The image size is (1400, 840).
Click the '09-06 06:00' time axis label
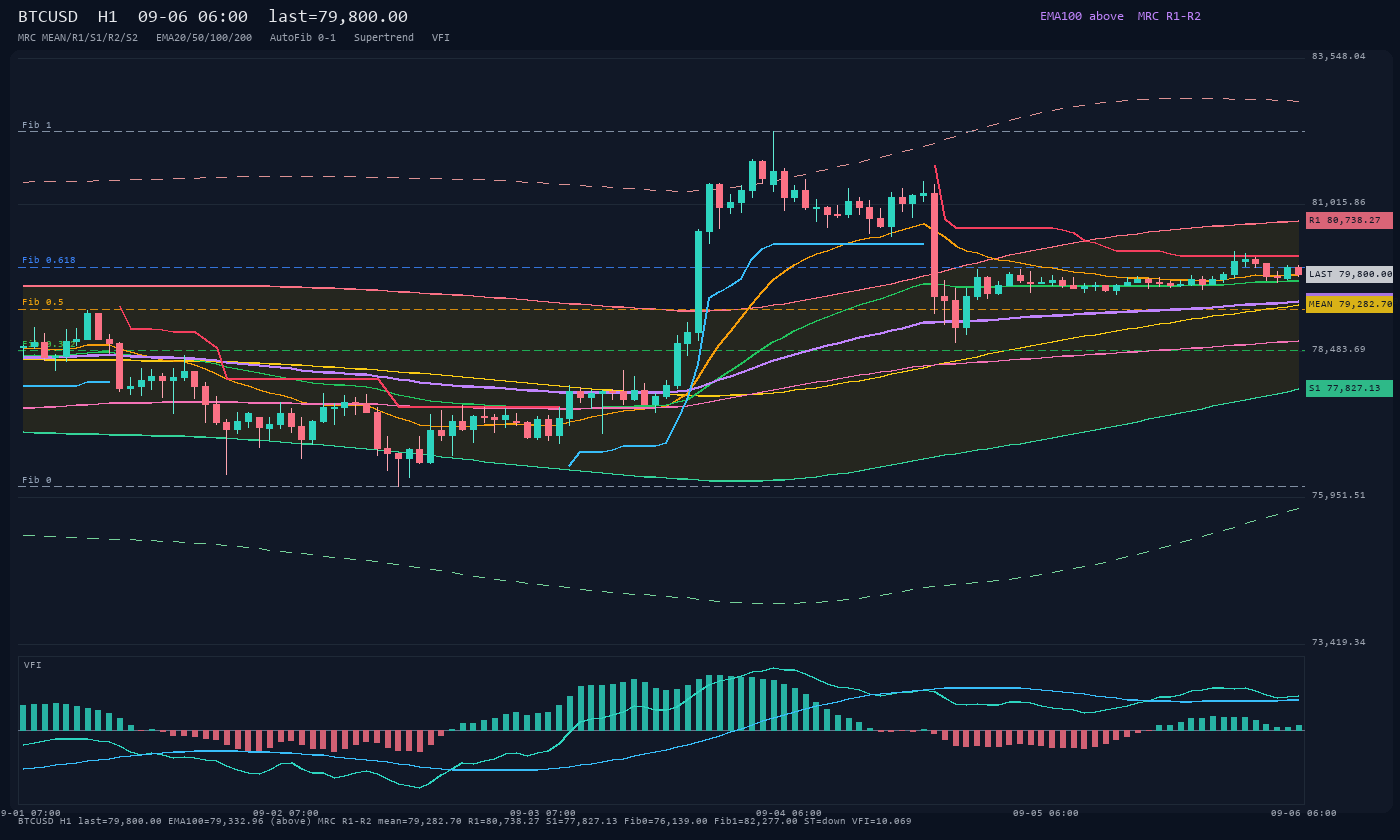pyautogui.click(x=1304, y=813)
